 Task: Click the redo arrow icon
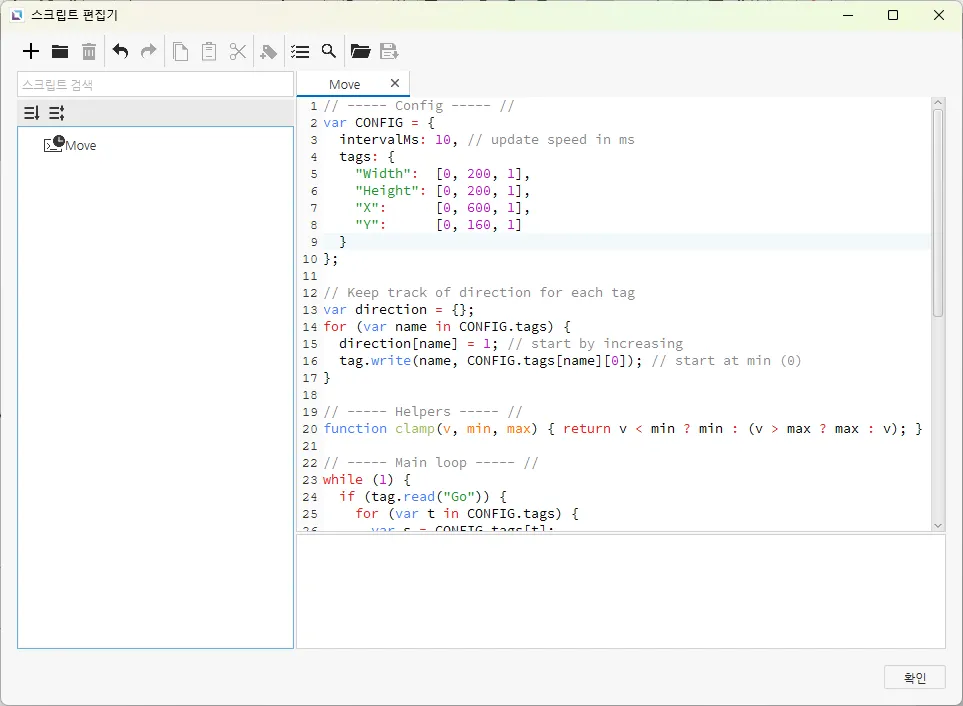click(x=149, y=51)
